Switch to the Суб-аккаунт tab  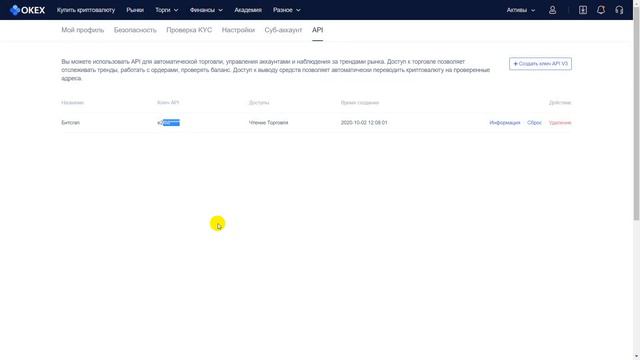point(283,30)
